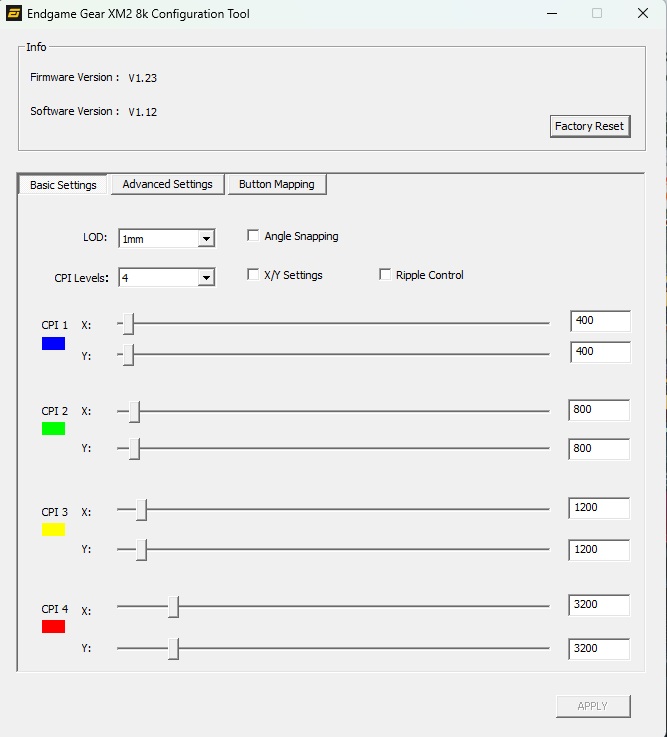This screenshot has height=737, width=667.
Task: Pick the green CPI 2 color swatch
Action: (54, 429)
